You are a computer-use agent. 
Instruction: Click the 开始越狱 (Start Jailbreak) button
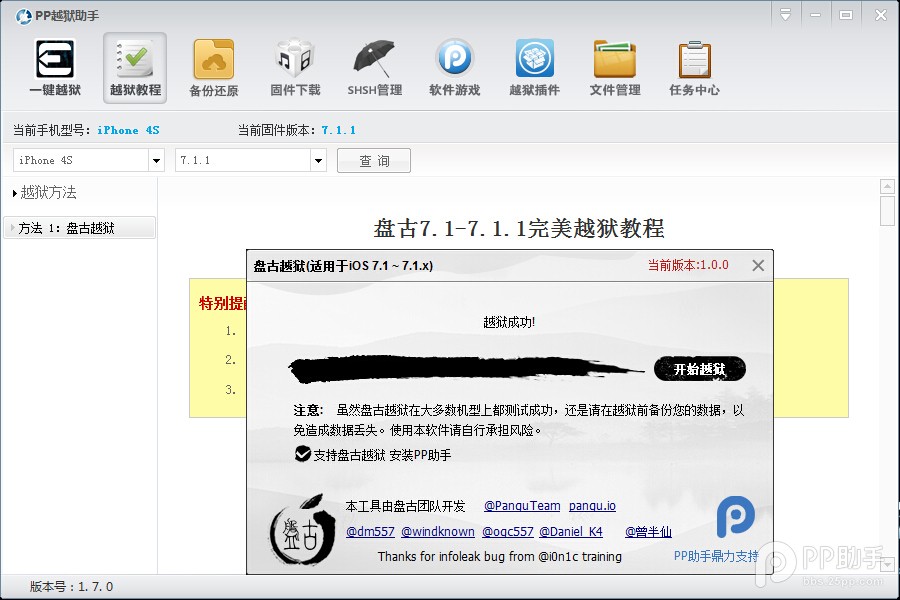tap(699, 369)
